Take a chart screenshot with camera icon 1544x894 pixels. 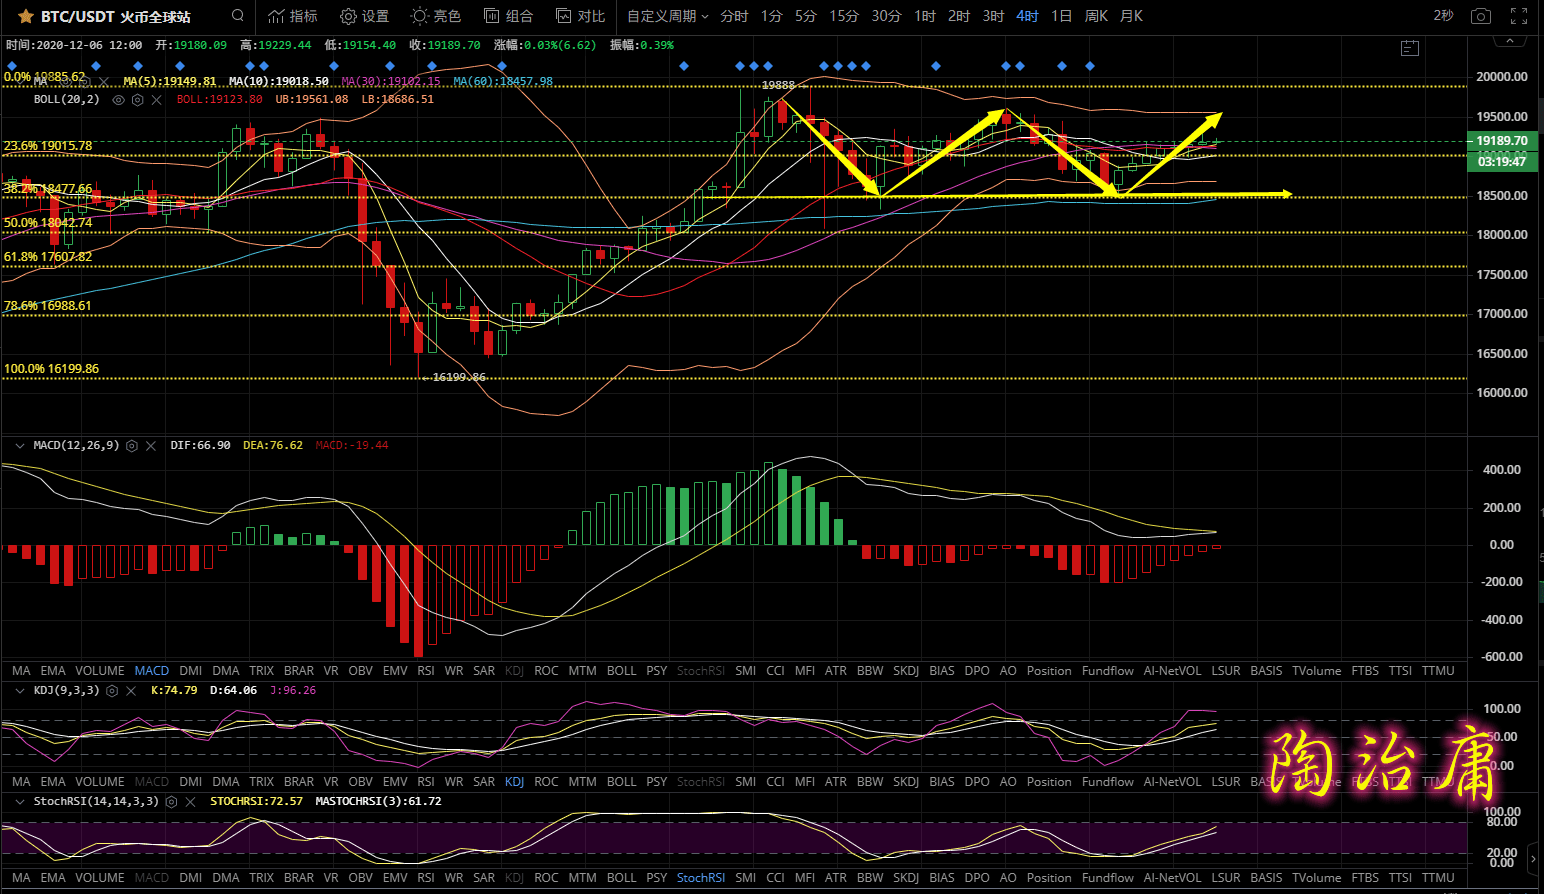tap(1481, 16)
